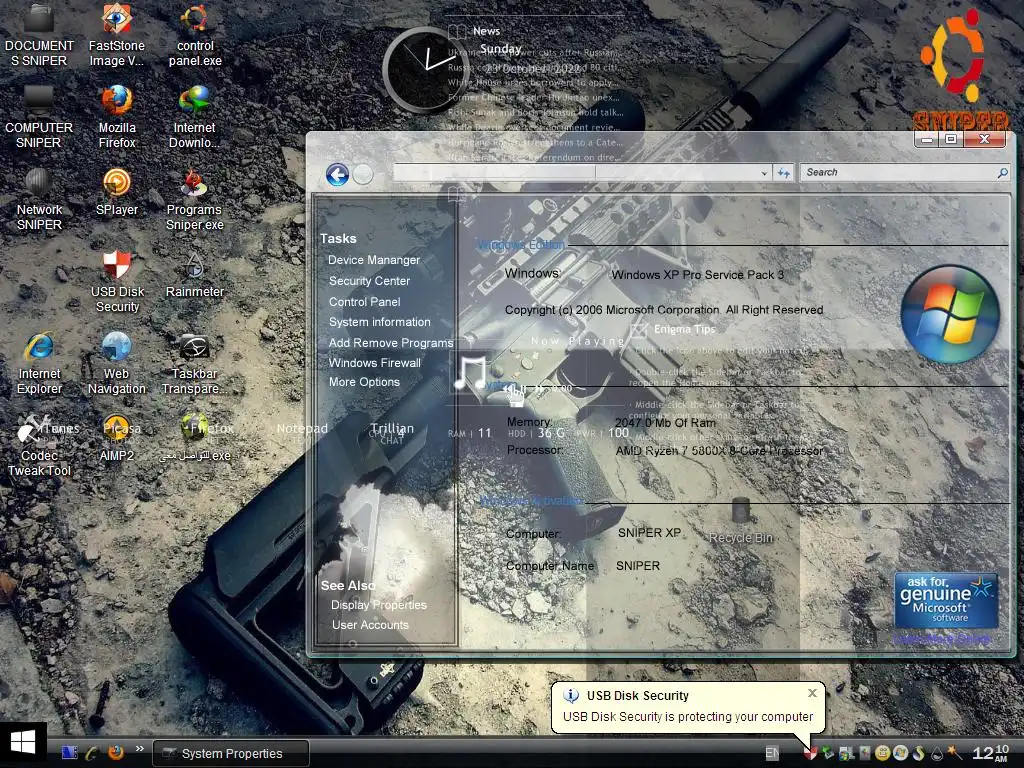Open Rainmeter desktop icon

(195, 274)
